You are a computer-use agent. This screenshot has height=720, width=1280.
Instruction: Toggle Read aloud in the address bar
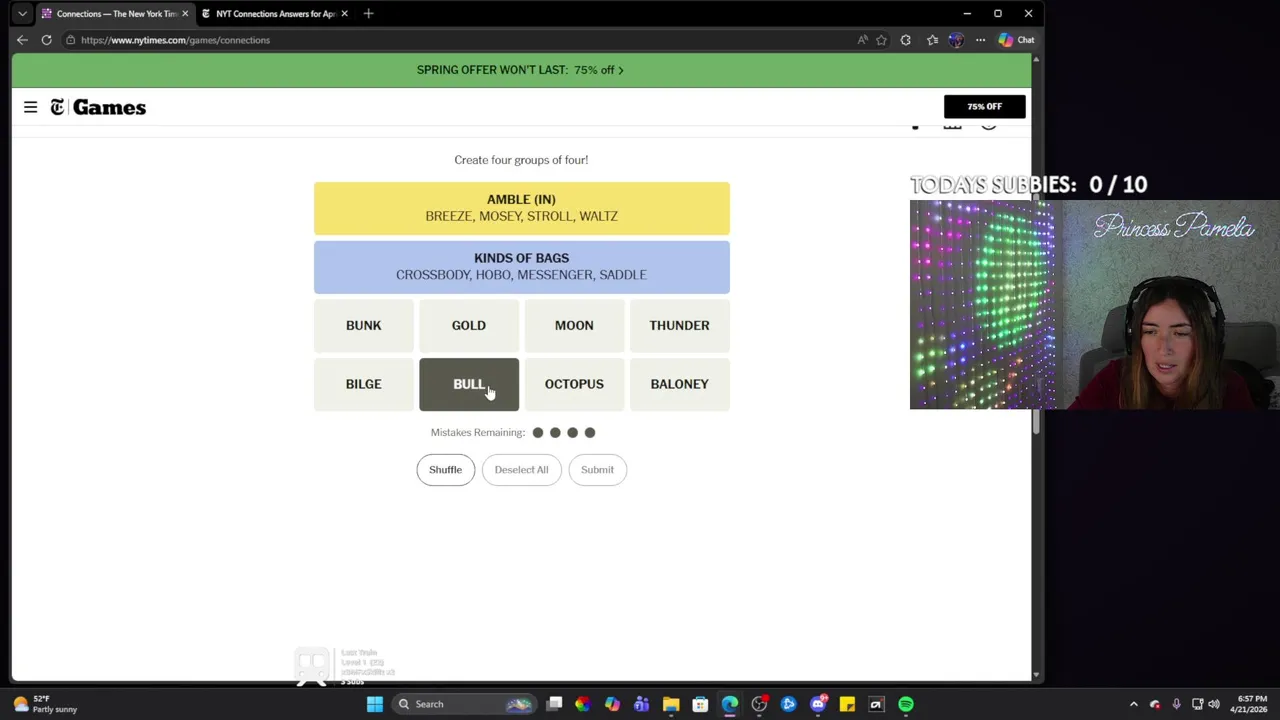pyautogui.click(x=862, y=40)
